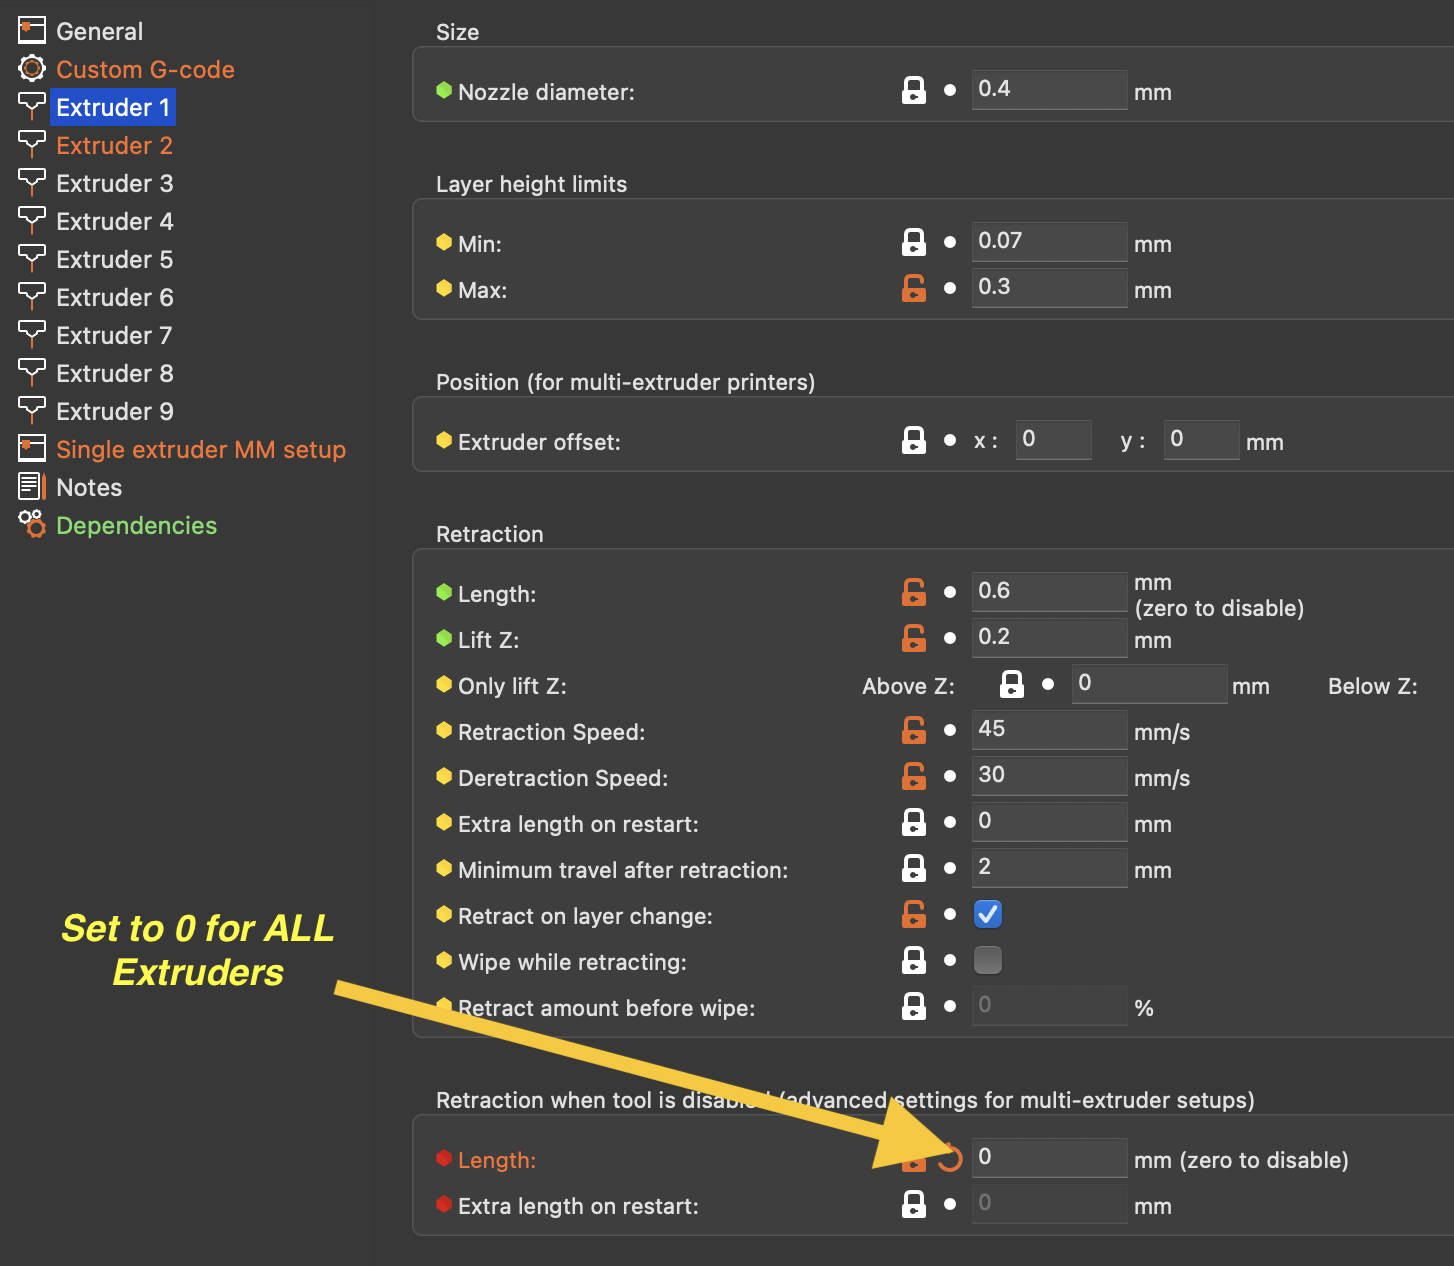Select Extruder 7 in the sidebar

[114, 335]
